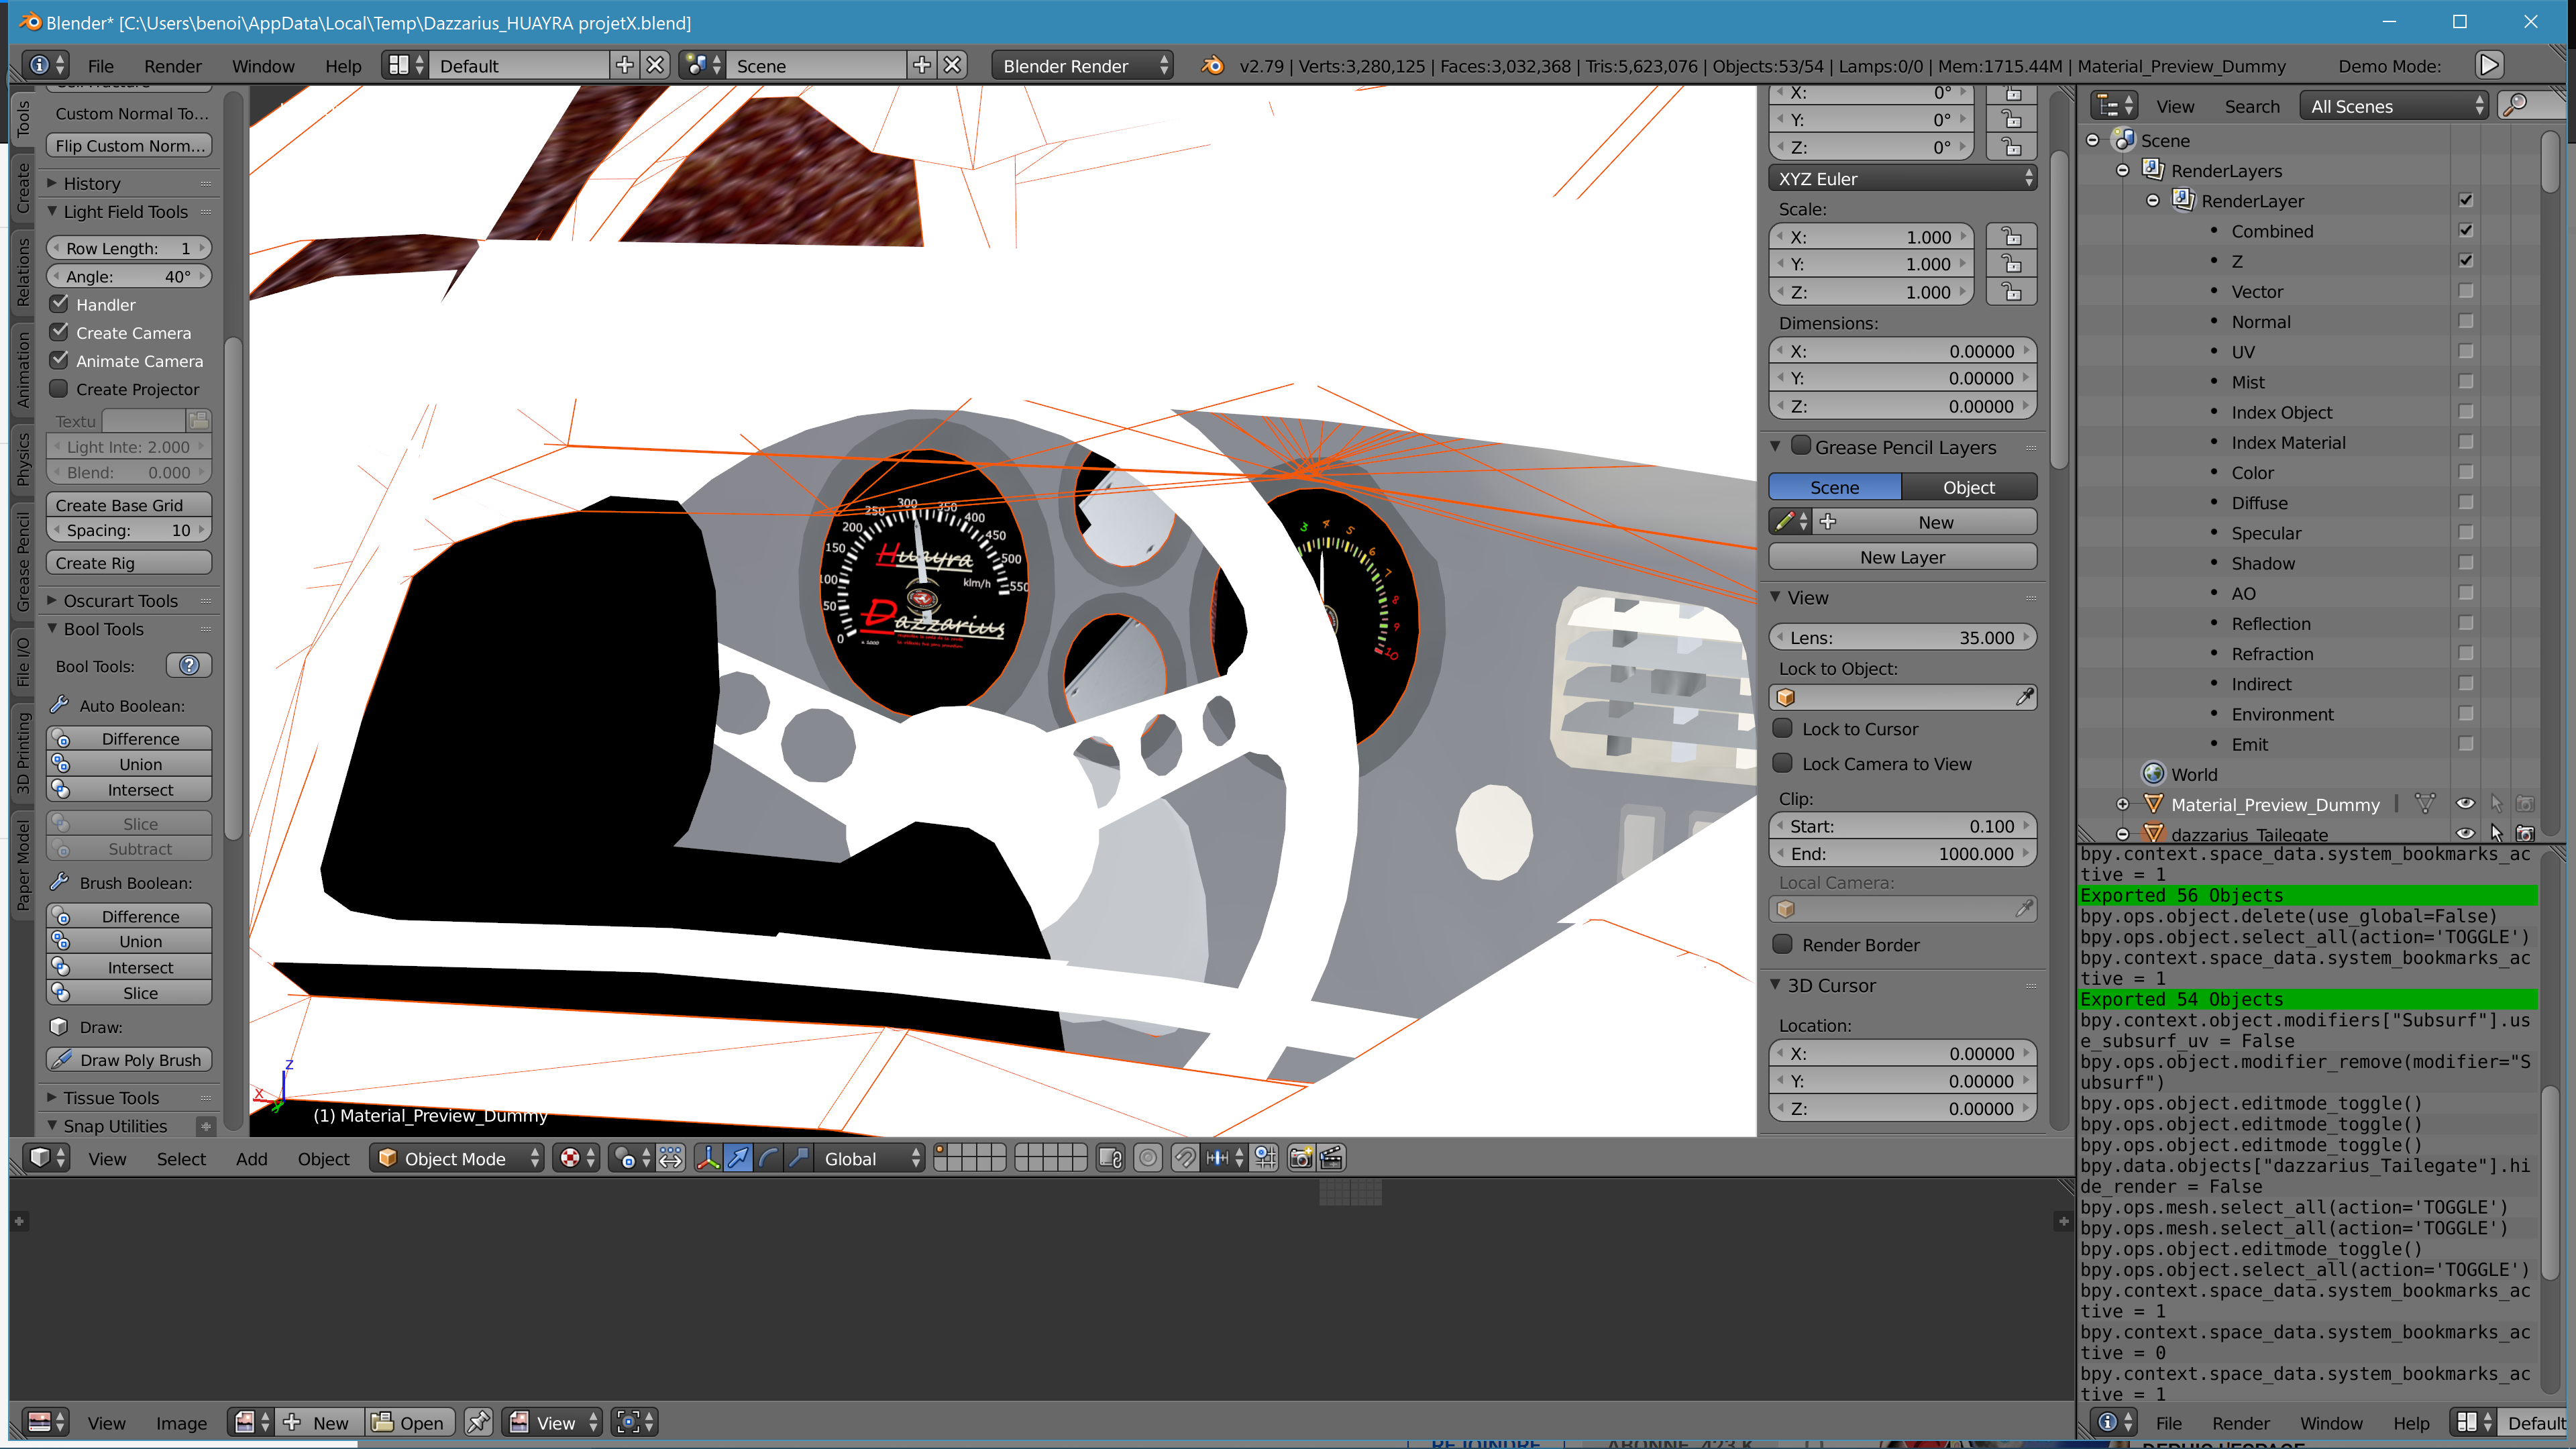Open the All Scenes outliner filter dropdown
This screenshot has height=1449, width=2576.
[2395, 106]
